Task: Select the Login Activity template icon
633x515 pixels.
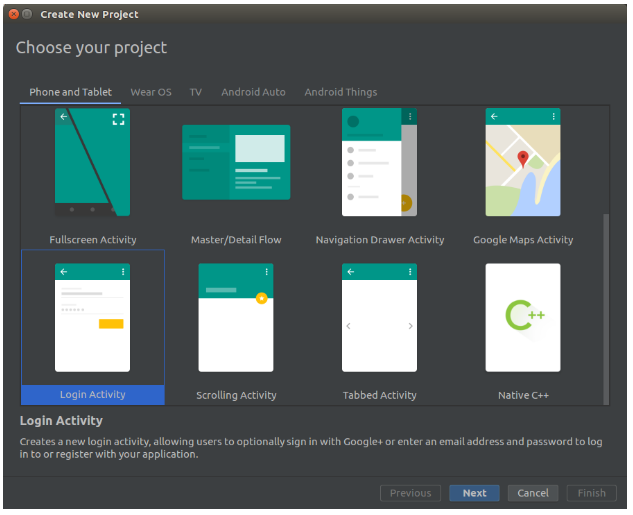Action: [x=92, y=318]
